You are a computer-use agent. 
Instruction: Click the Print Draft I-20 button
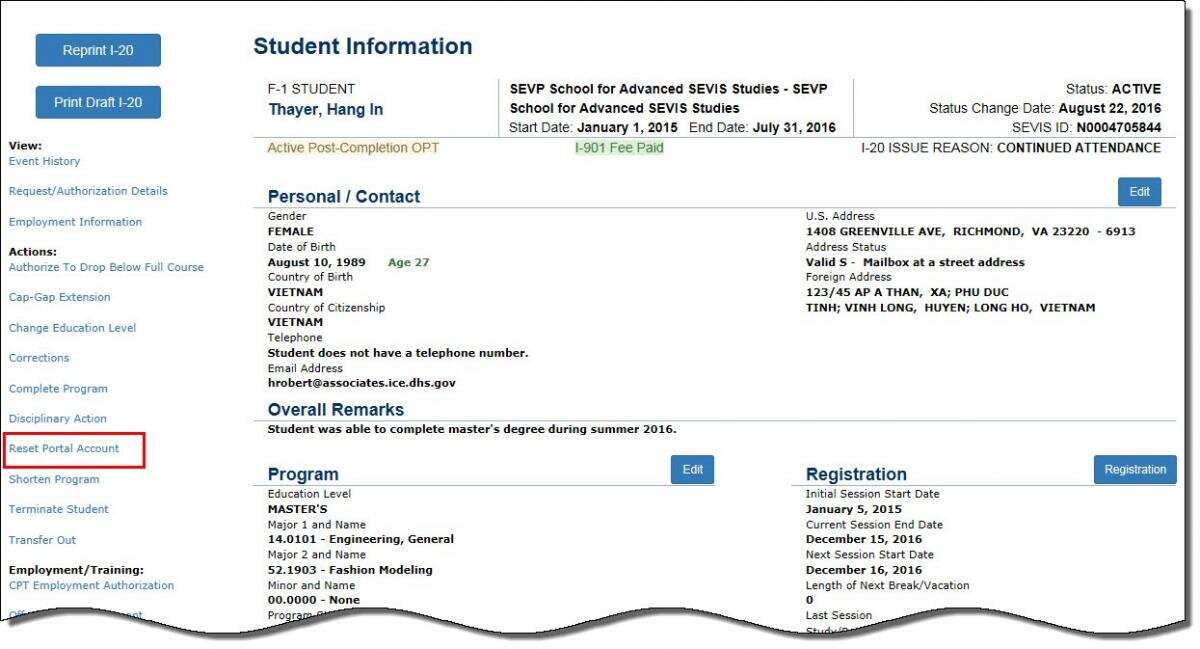98,102
